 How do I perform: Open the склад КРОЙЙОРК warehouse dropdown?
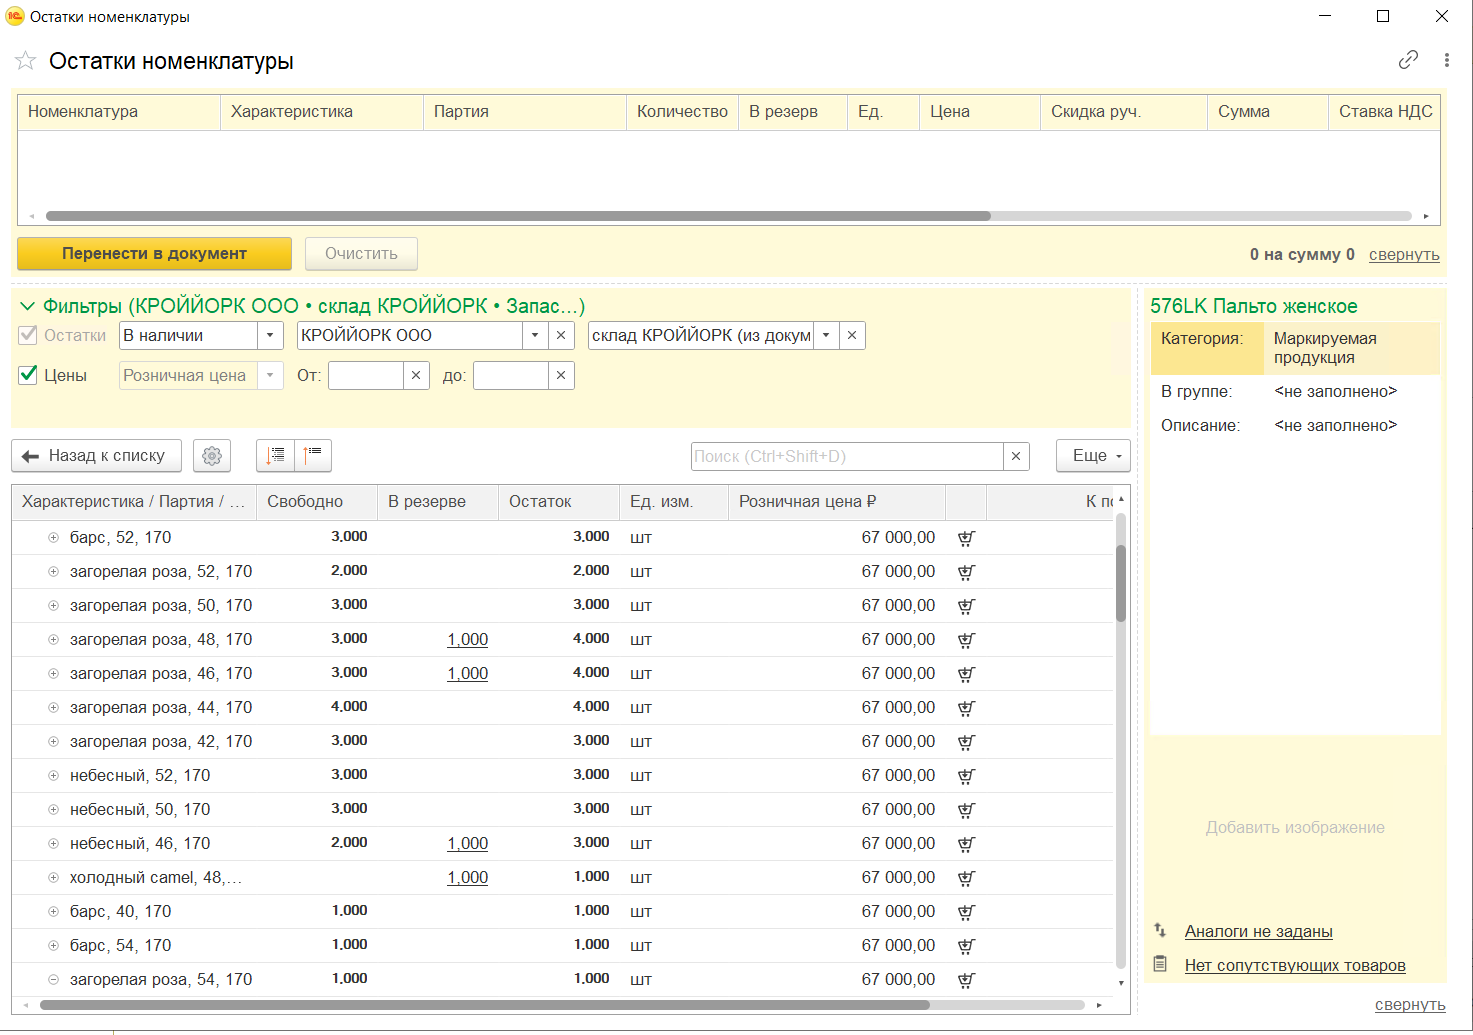(826, 336)
